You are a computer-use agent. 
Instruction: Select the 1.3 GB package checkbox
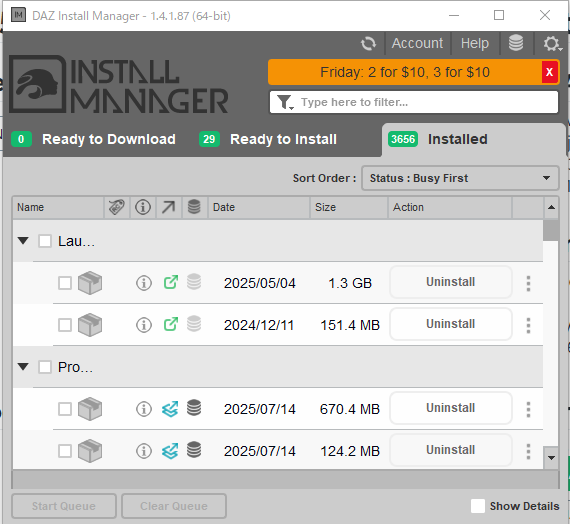pos(65,283)
